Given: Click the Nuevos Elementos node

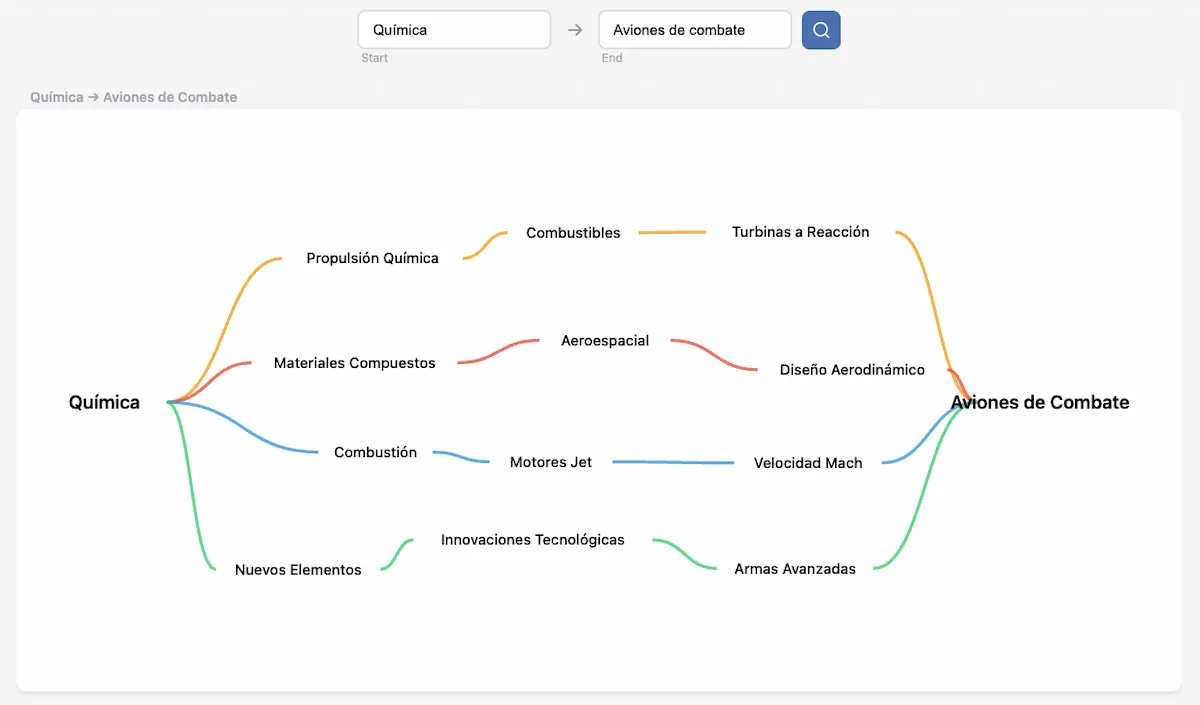Looking at the screenshot, I should point(297,570).
